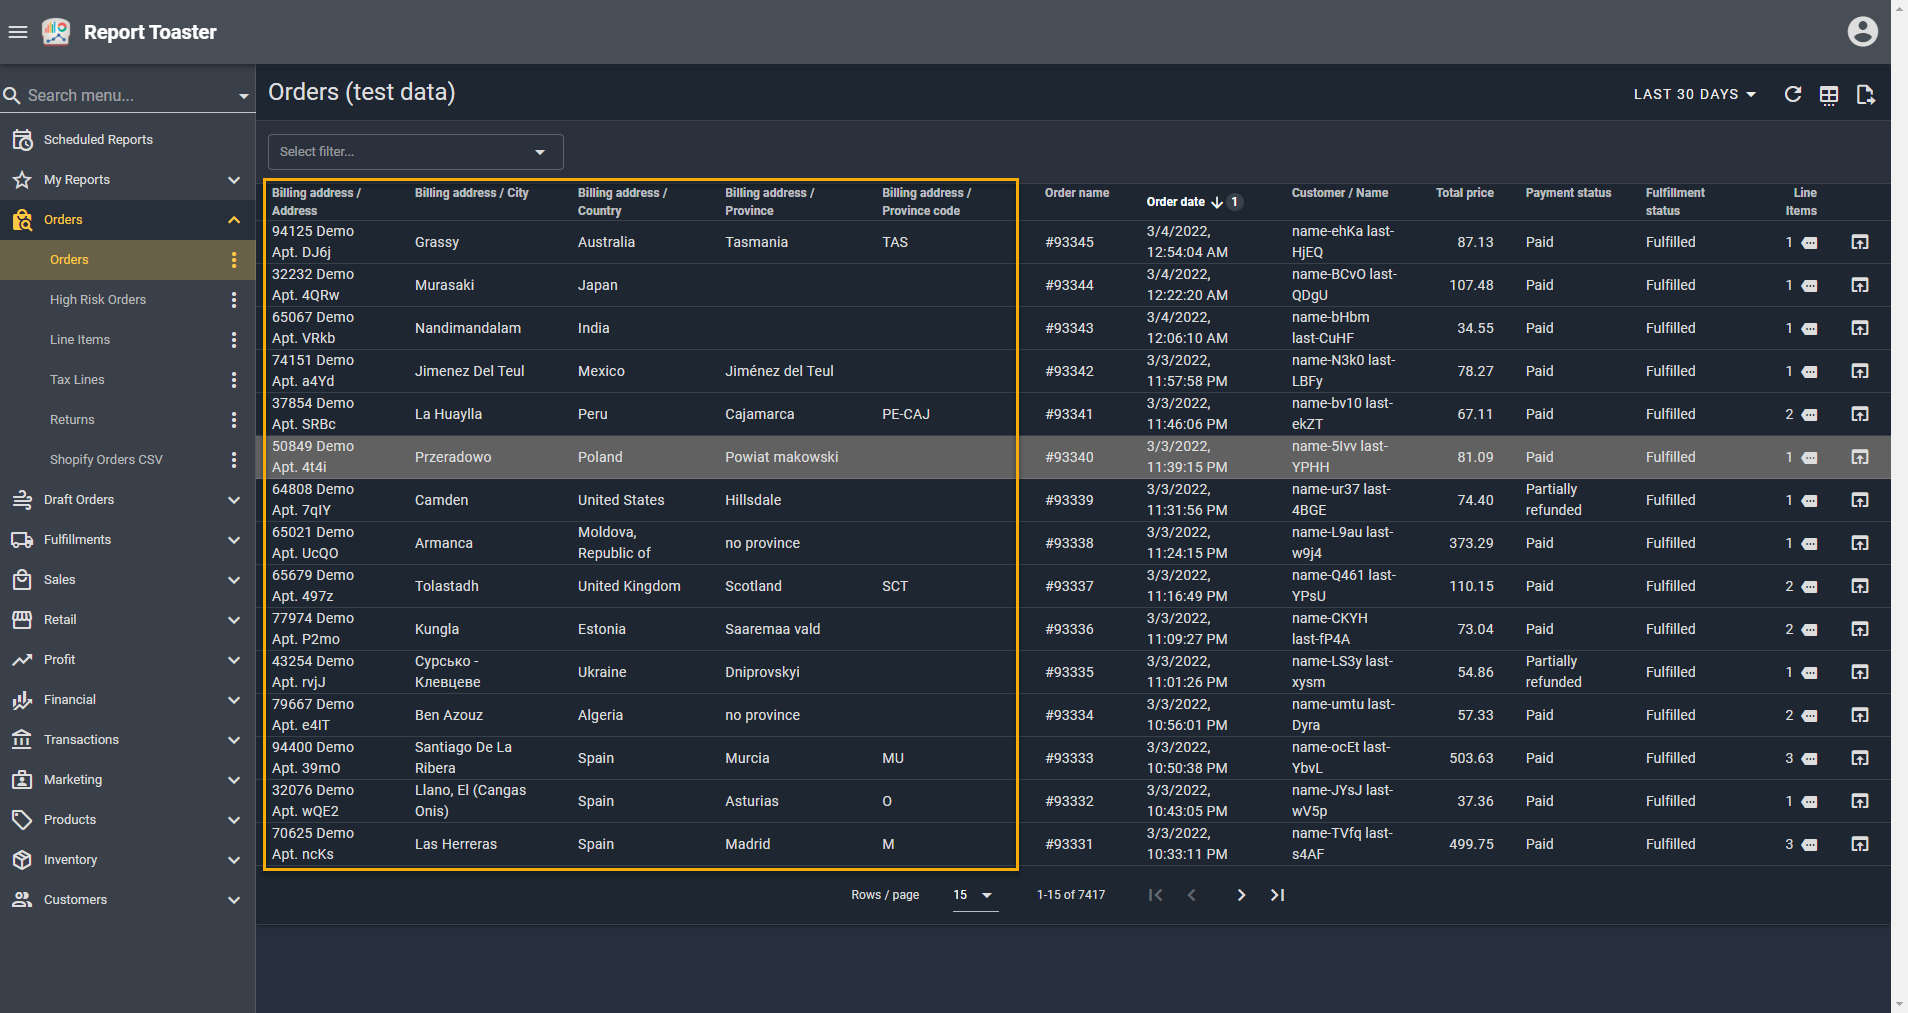Sort by Order date column header
The width and height of the screenshot is (1908, 1013).
(1176, 202)
